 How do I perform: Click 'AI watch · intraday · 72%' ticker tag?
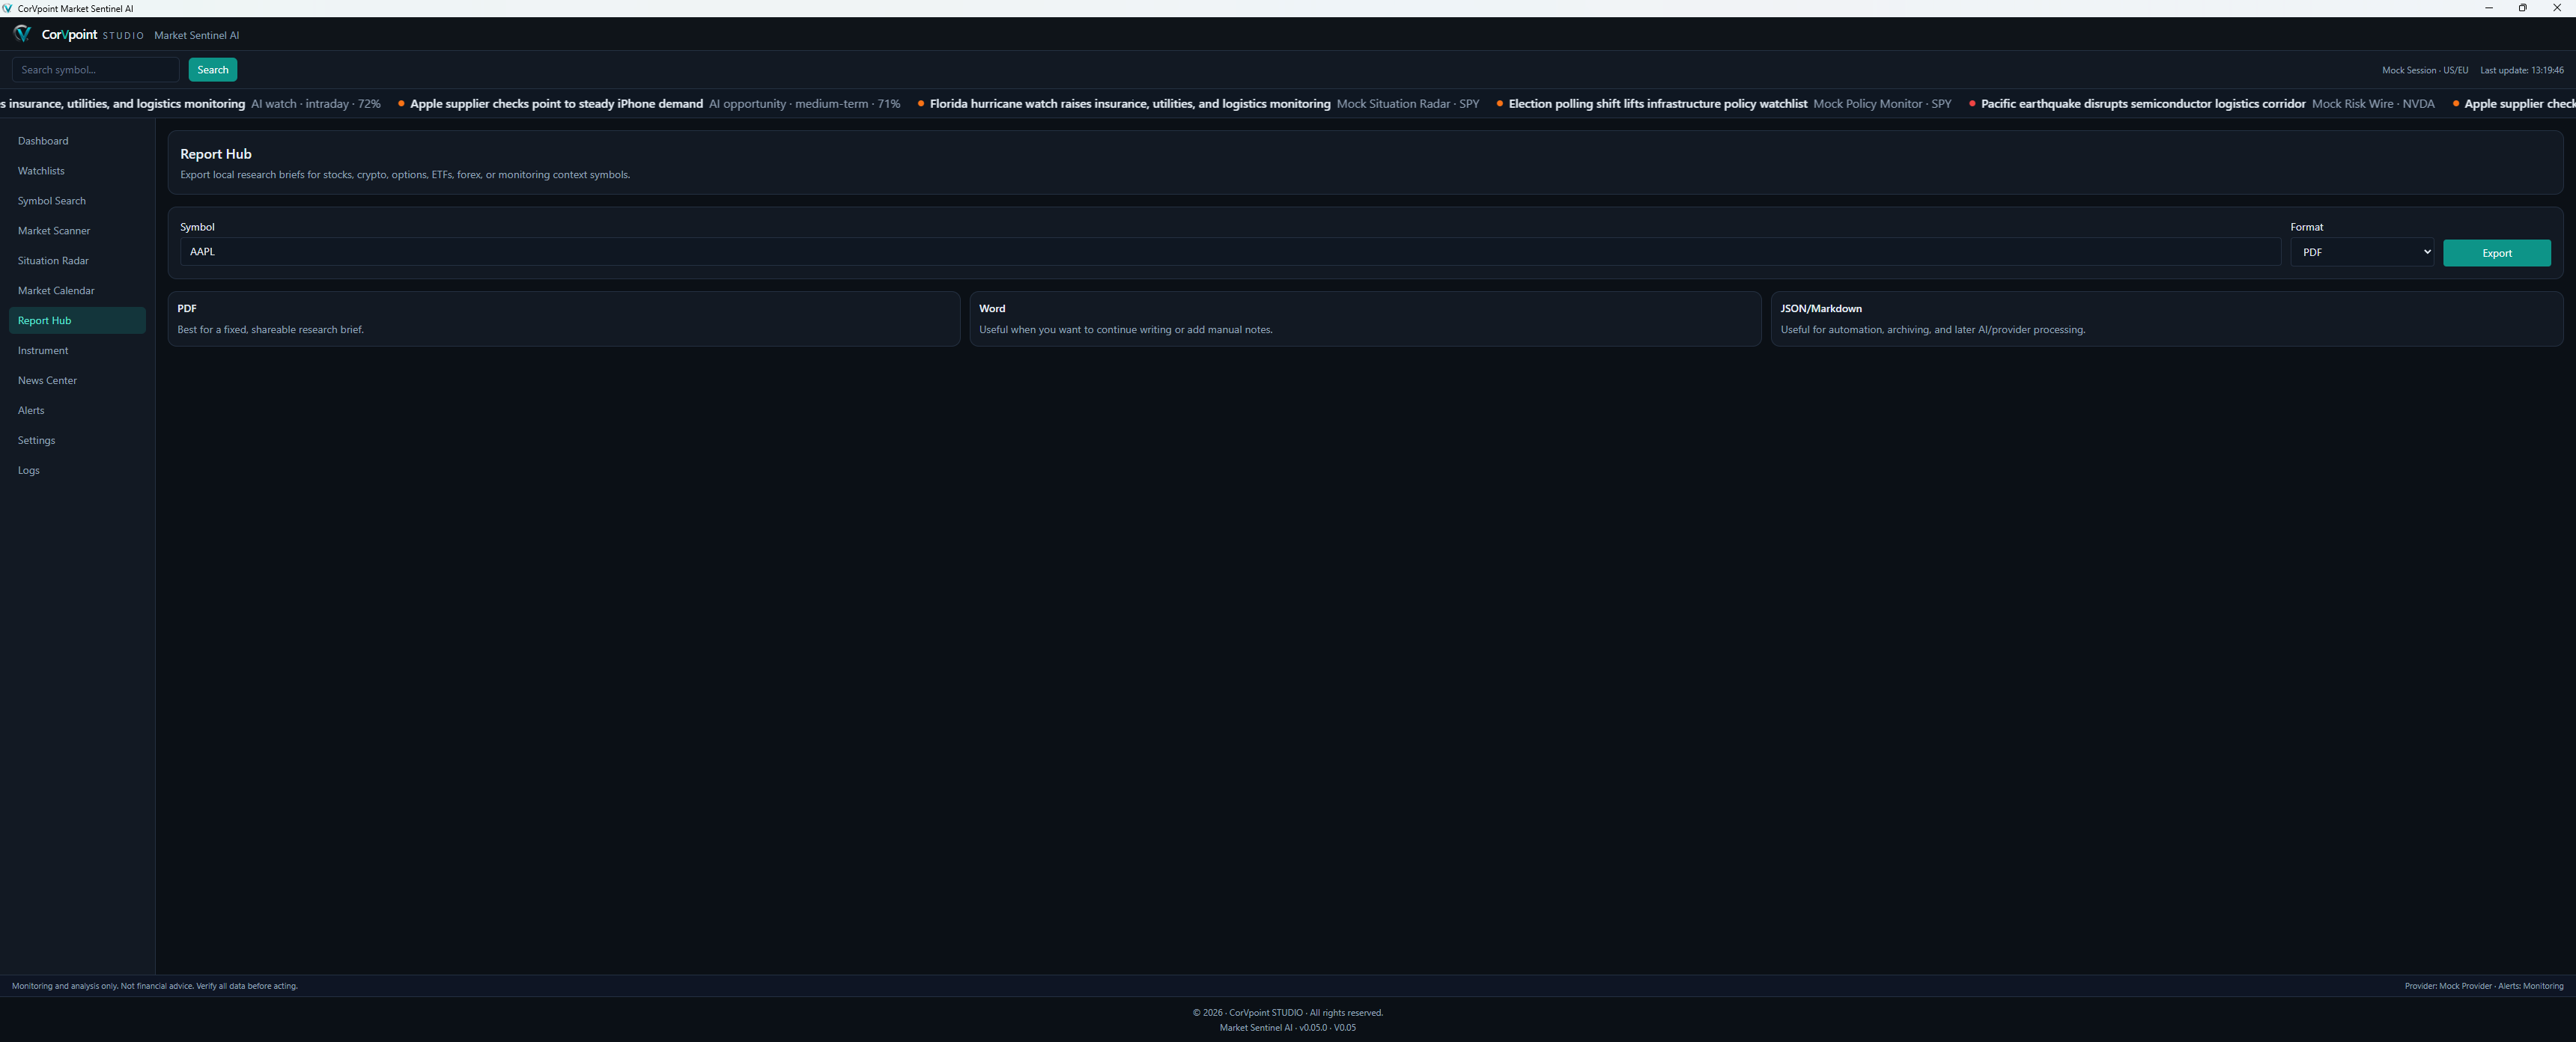pyautogui.click(x=316, y=104)
